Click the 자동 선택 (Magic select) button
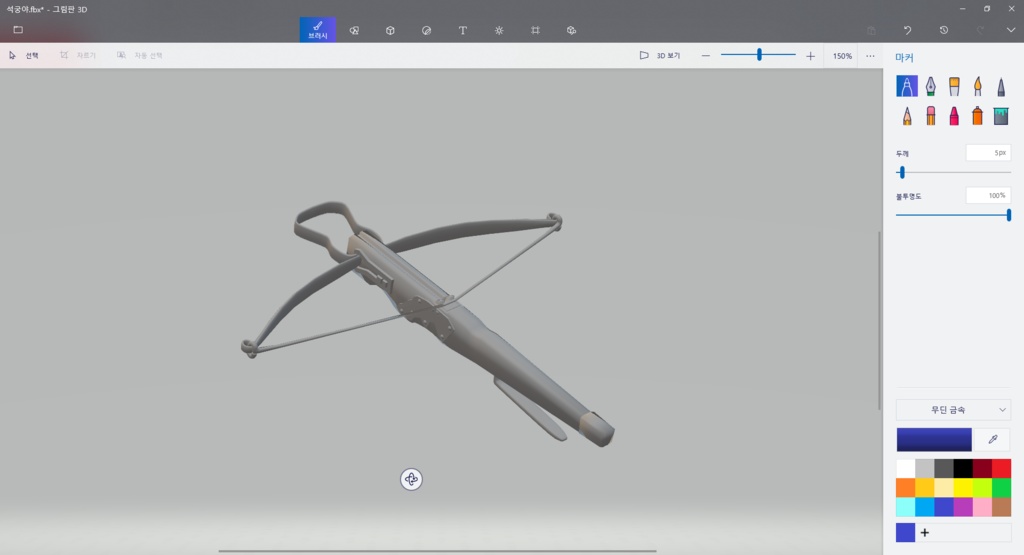The image size is (1024, 555). [x=139, y=56]
